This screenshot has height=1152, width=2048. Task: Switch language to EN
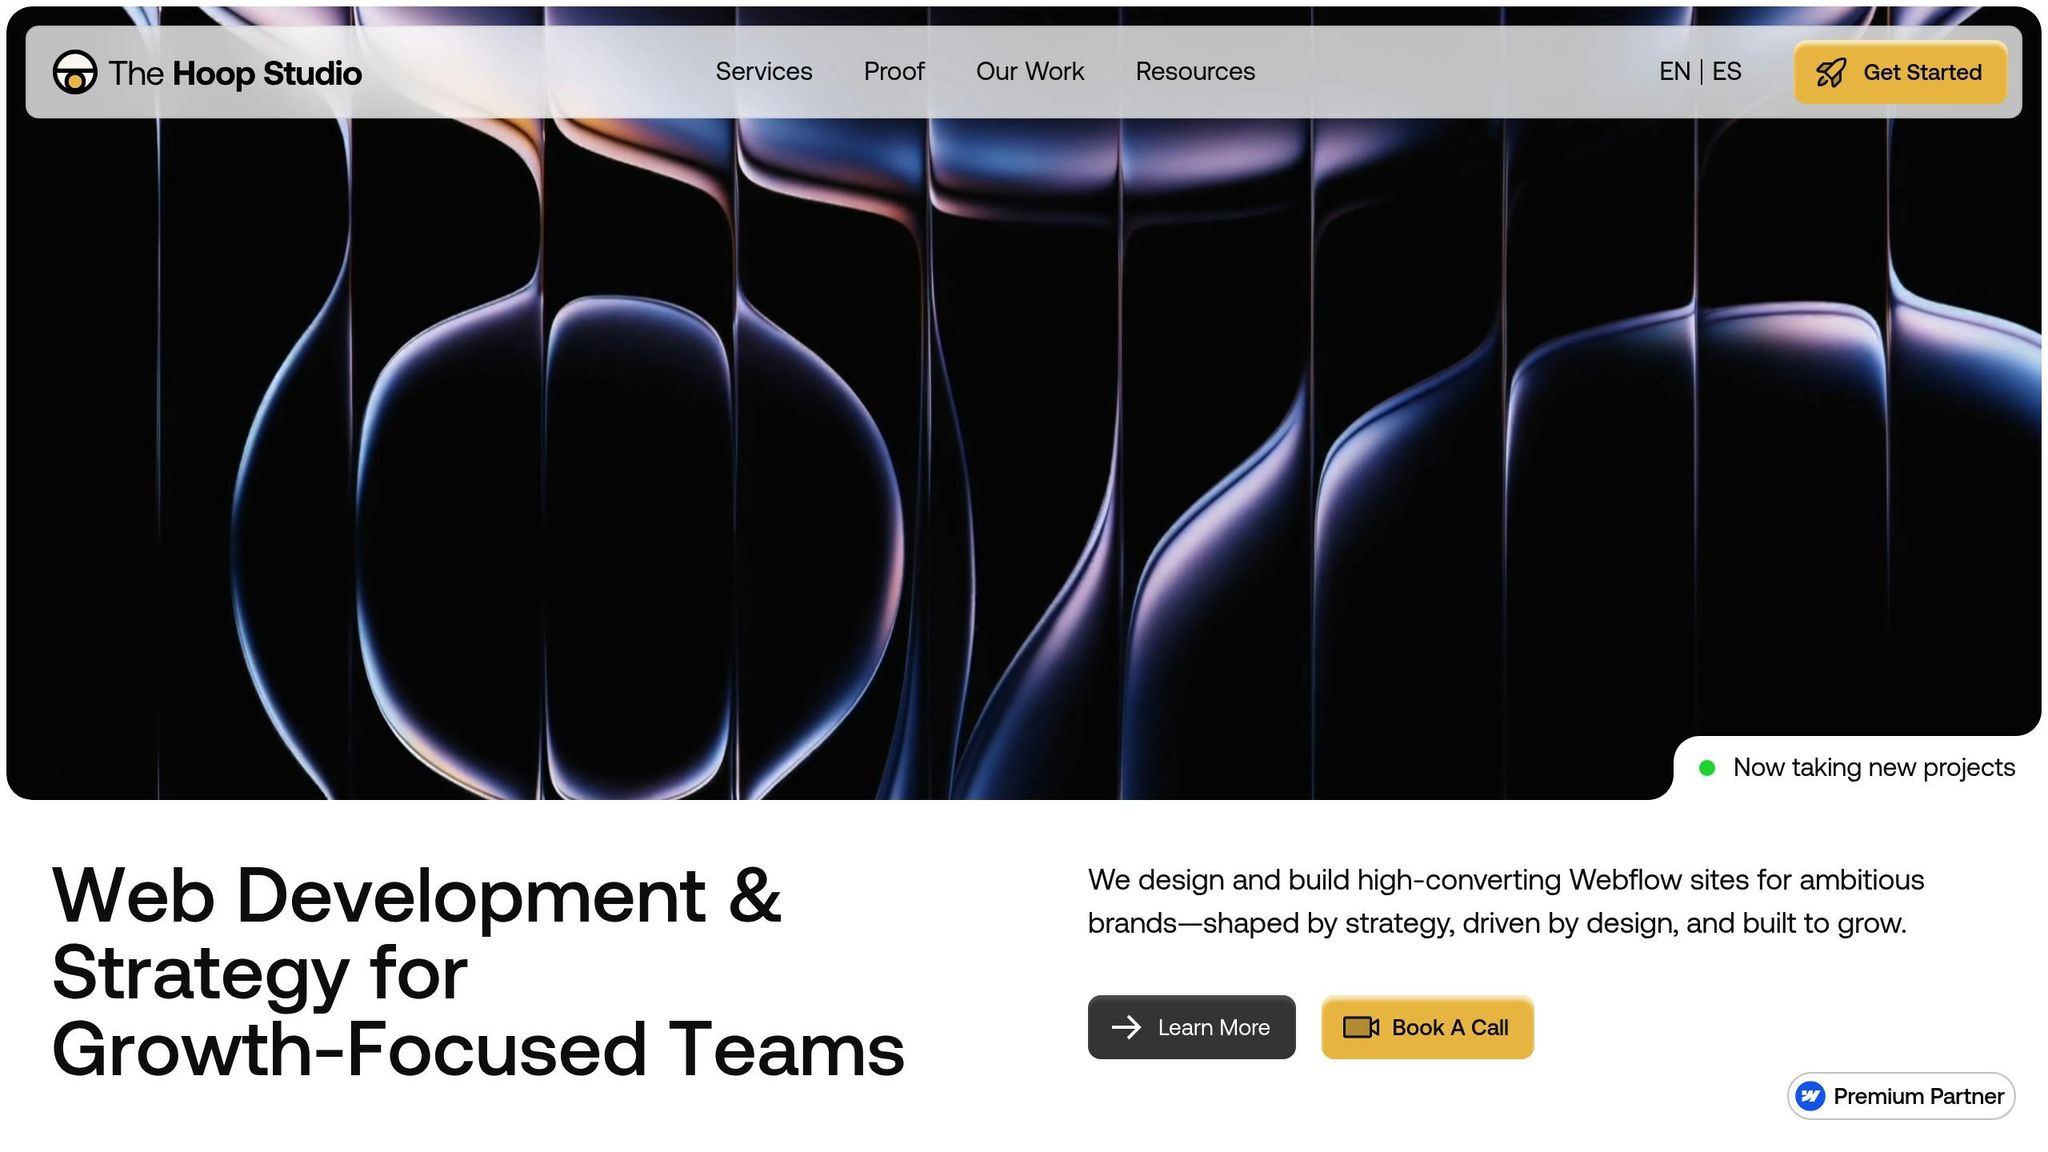[1674, 72]
